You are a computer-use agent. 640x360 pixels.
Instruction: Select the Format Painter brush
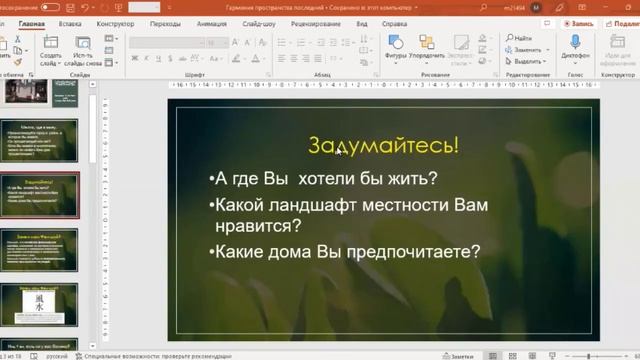(18, 62)
